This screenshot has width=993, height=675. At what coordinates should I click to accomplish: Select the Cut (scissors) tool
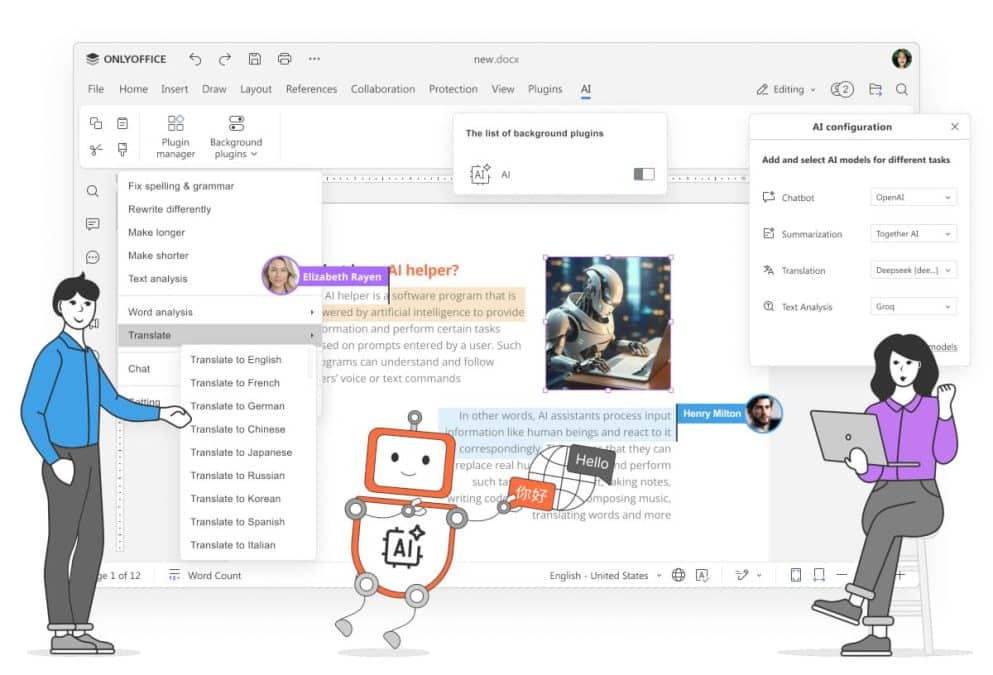[x=96, y=151]
